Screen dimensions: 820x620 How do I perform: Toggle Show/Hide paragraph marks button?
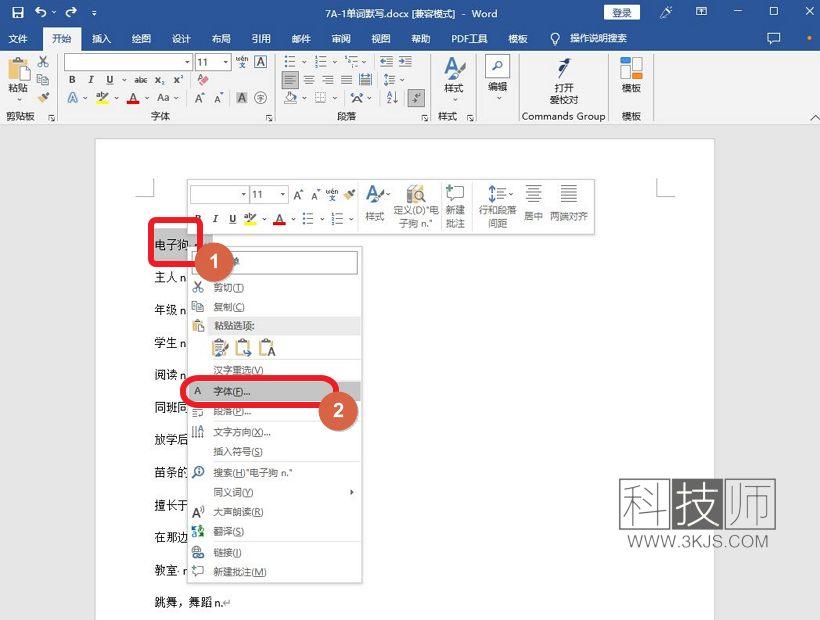(416, 98)
